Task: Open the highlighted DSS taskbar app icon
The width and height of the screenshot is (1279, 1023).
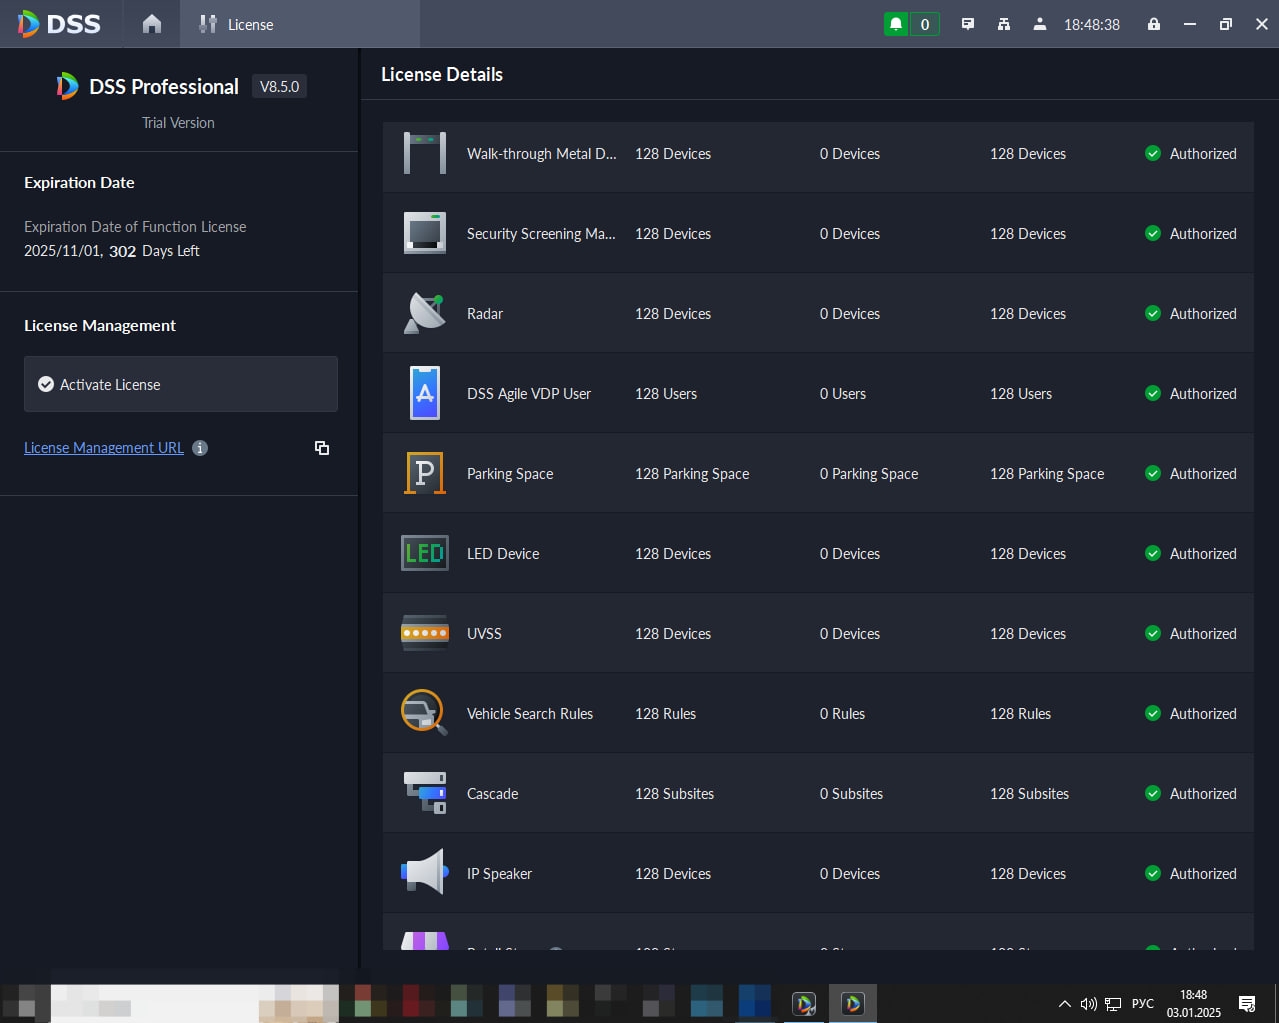Action: pos(853,1003)
